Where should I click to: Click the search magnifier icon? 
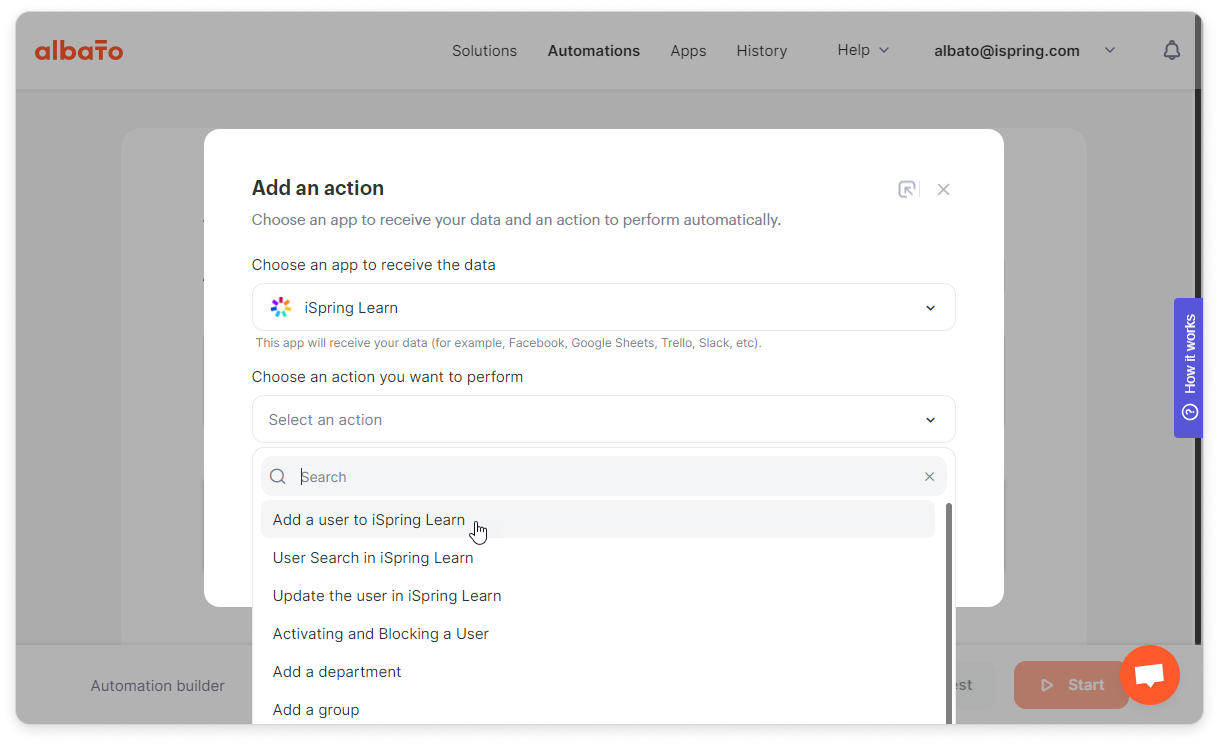click(278, 477)
